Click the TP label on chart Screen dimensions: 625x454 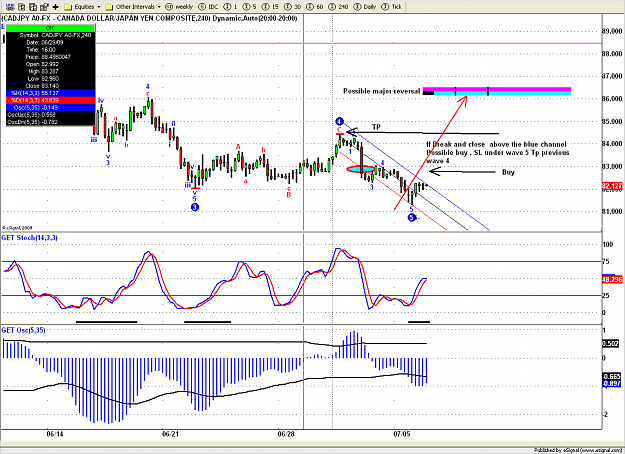tap(376, 127)
